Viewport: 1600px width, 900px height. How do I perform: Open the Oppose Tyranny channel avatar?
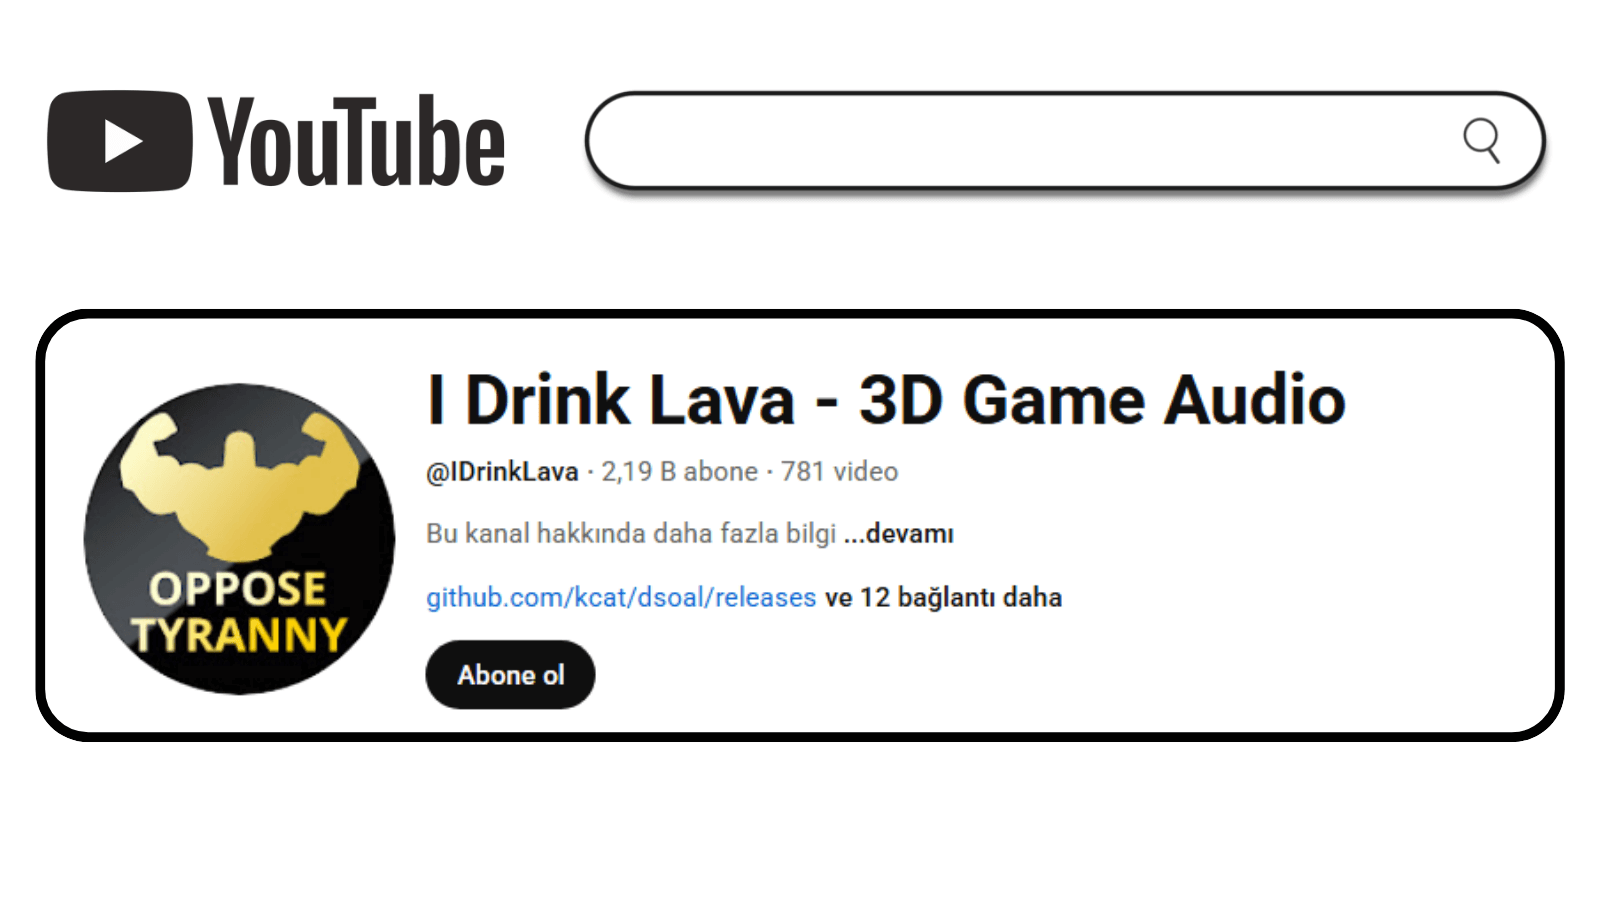pos(239,538)
